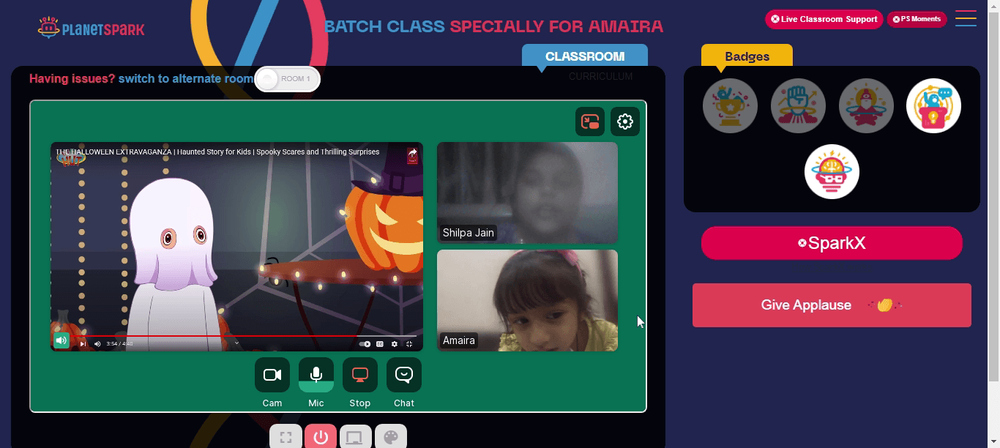Click the Halloween Extravaganza video title

click(217, 152)
